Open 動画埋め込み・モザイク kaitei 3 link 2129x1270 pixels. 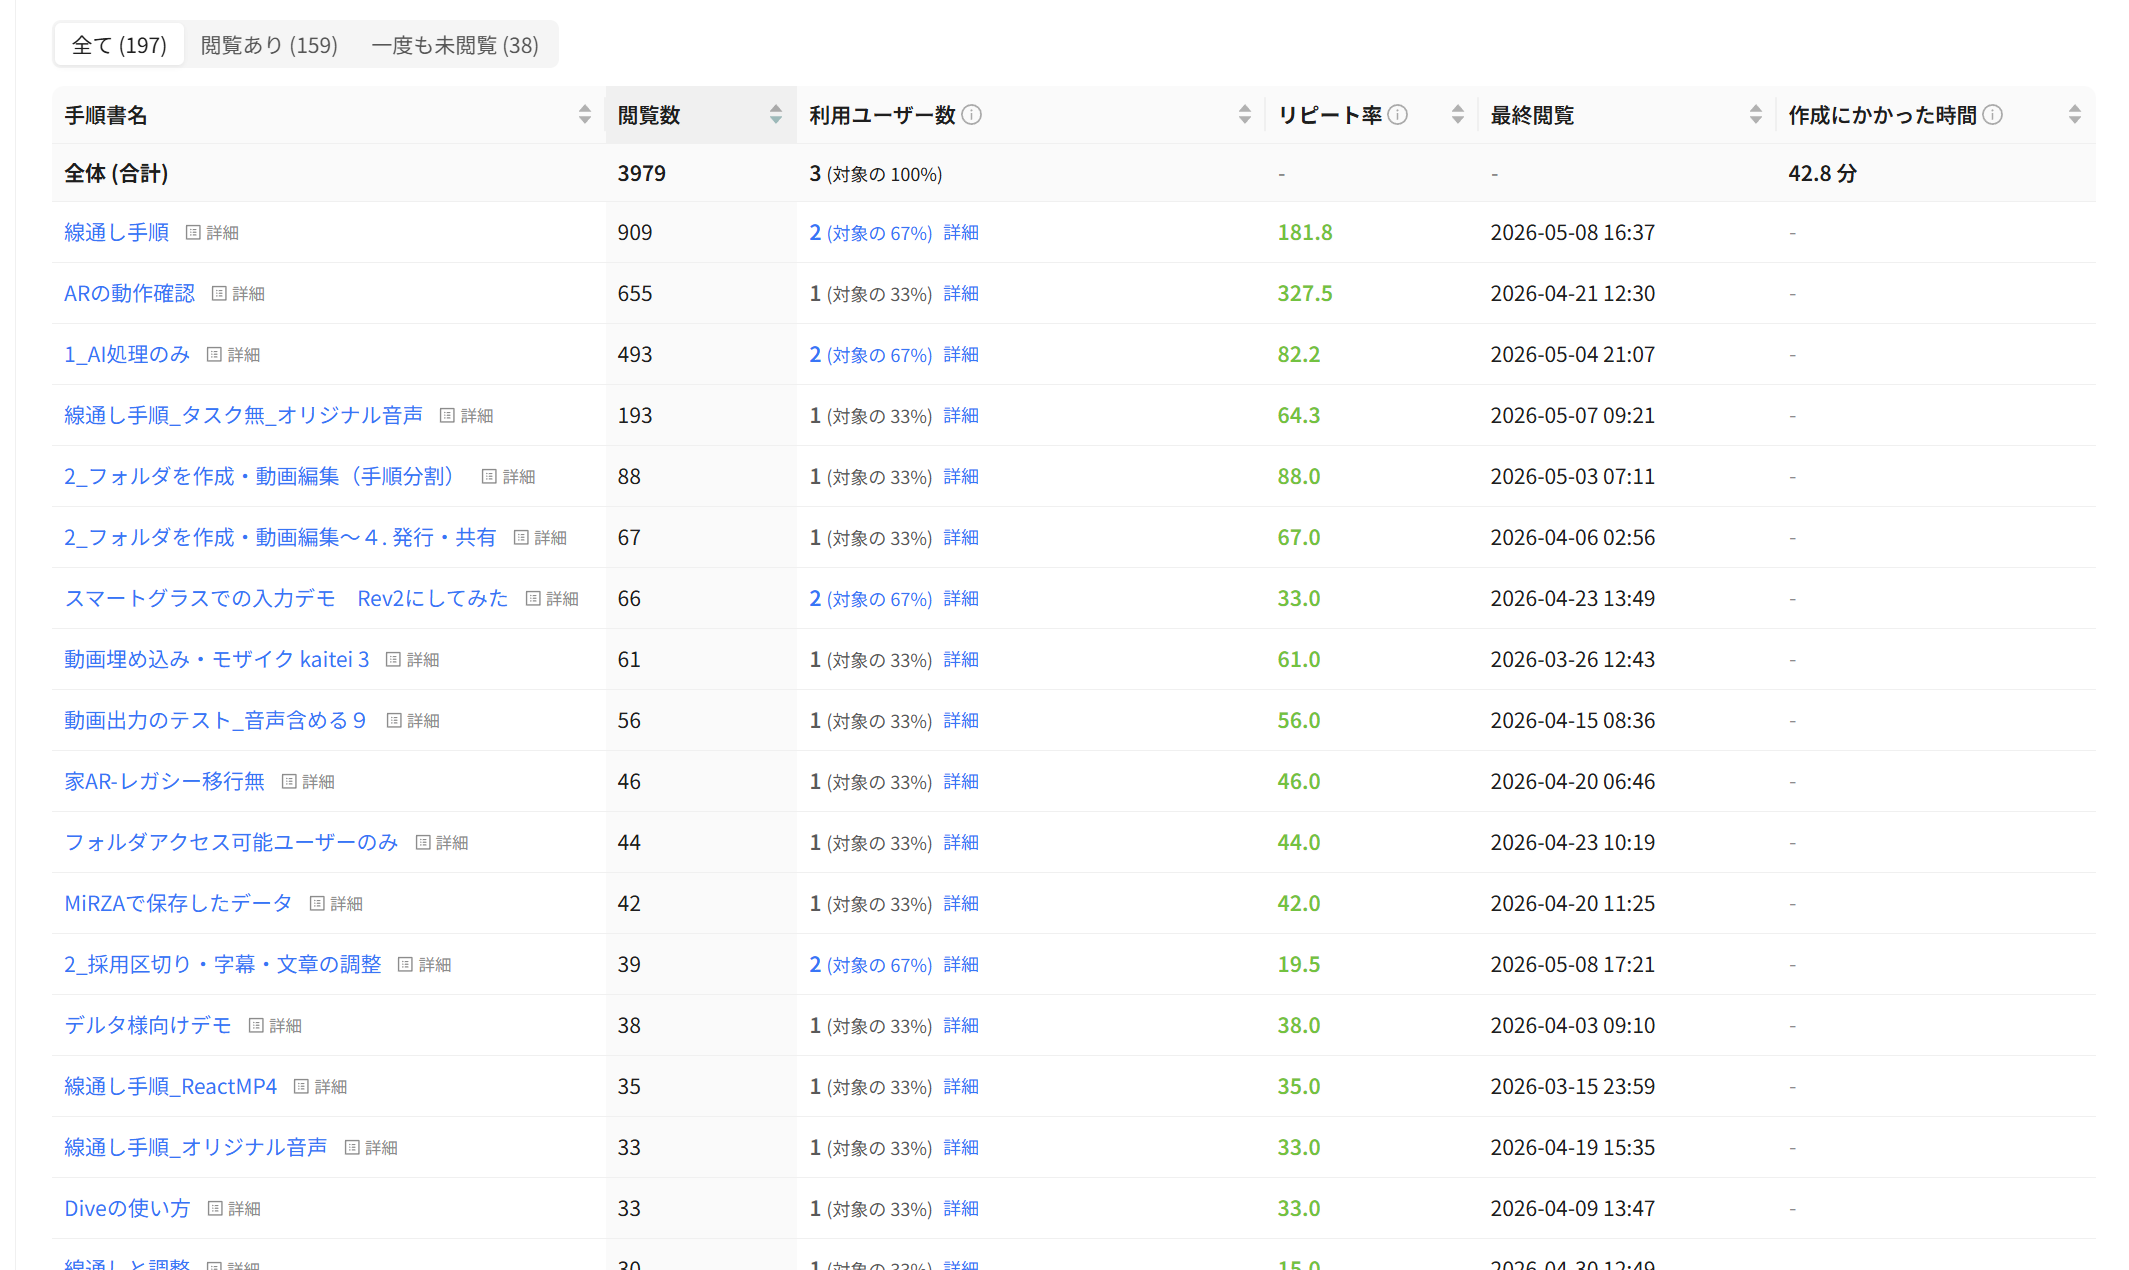point(217,659)
